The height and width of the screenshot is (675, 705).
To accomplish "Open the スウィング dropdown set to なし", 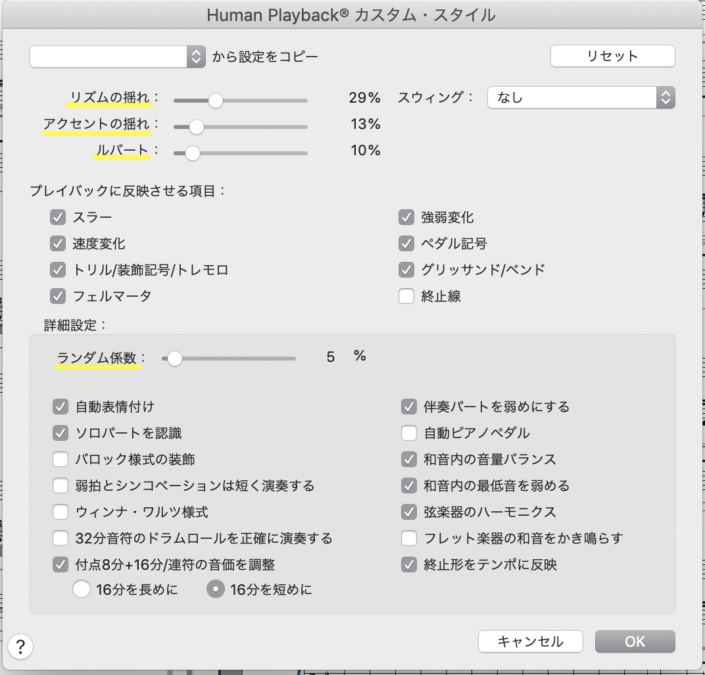I will (x=581, y=98).
